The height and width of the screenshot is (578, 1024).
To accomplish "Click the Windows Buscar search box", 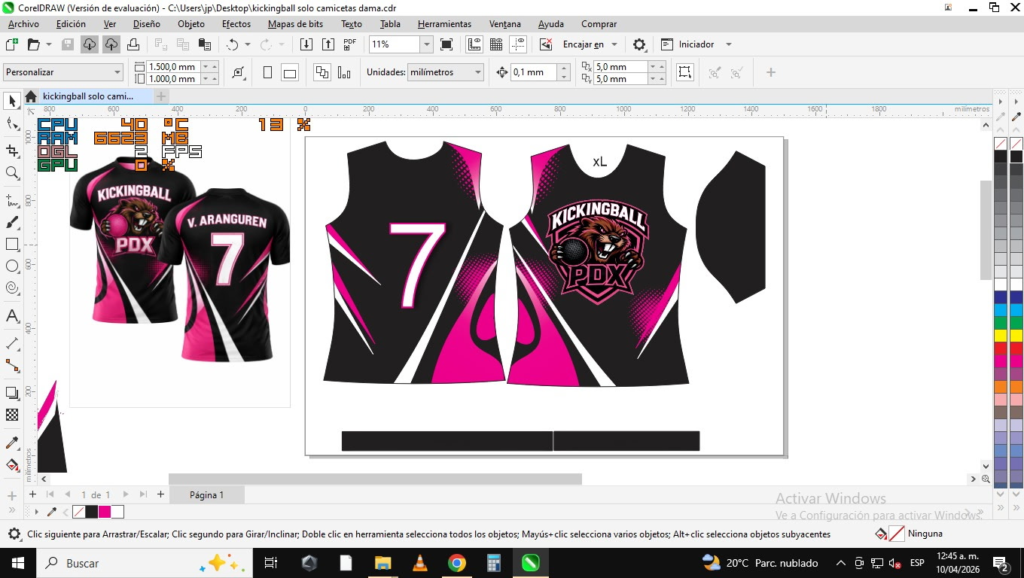I will [144, 563].
